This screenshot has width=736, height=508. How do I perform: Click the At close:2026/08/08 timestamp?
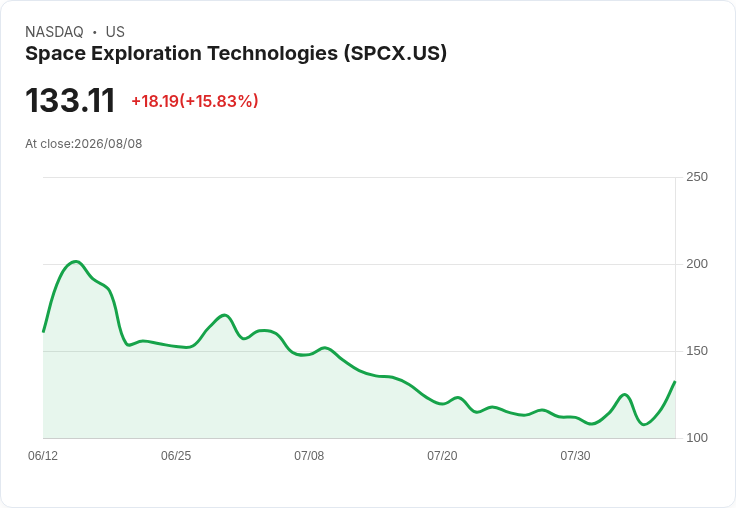point(84,144)
